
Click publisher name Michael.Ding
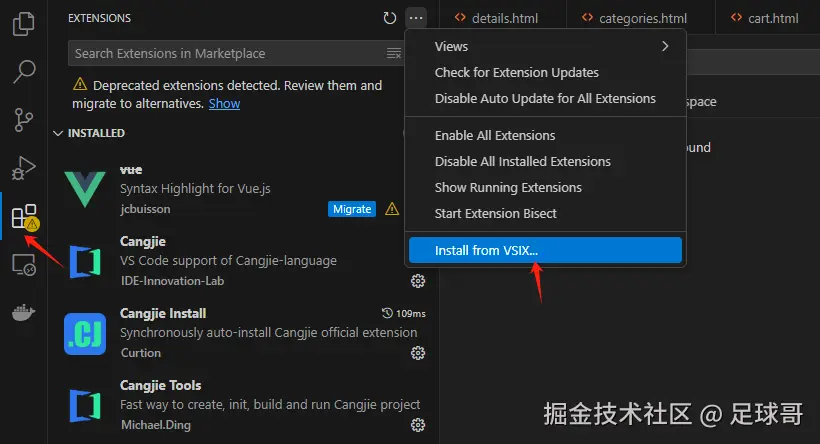pos(156,425)
